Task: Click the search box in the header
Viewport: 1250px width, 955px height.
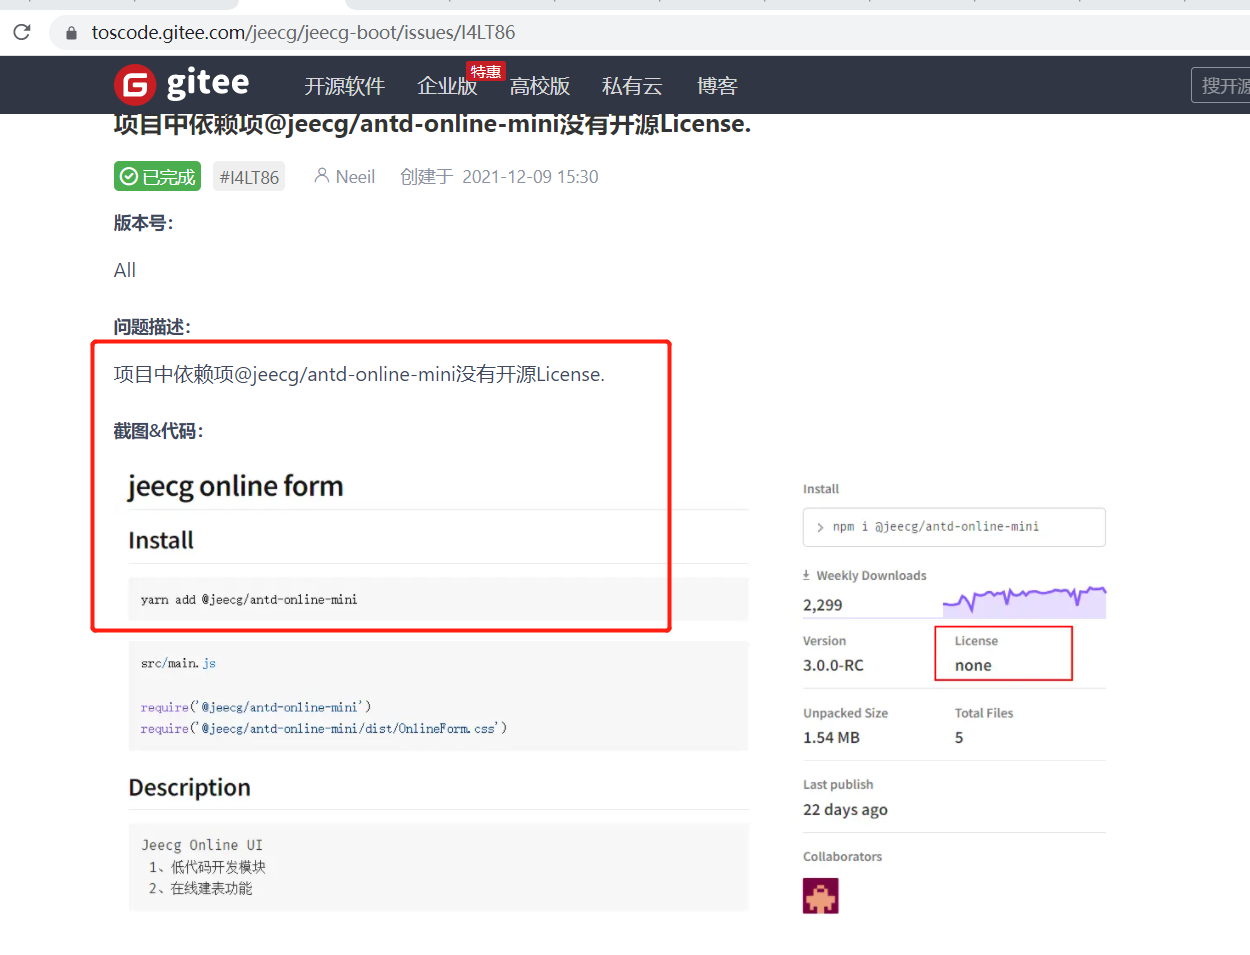Action: click(x=1222, y=86)
